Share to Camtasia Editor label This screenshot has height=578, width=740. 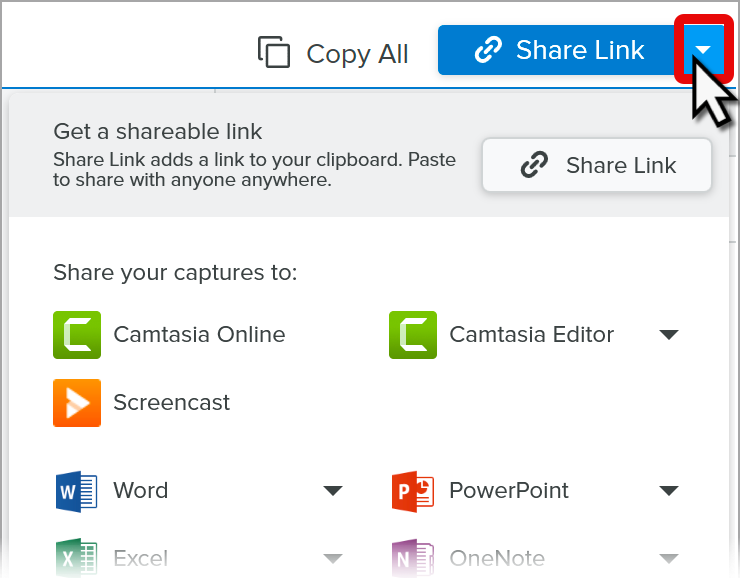tap(531, 335)
